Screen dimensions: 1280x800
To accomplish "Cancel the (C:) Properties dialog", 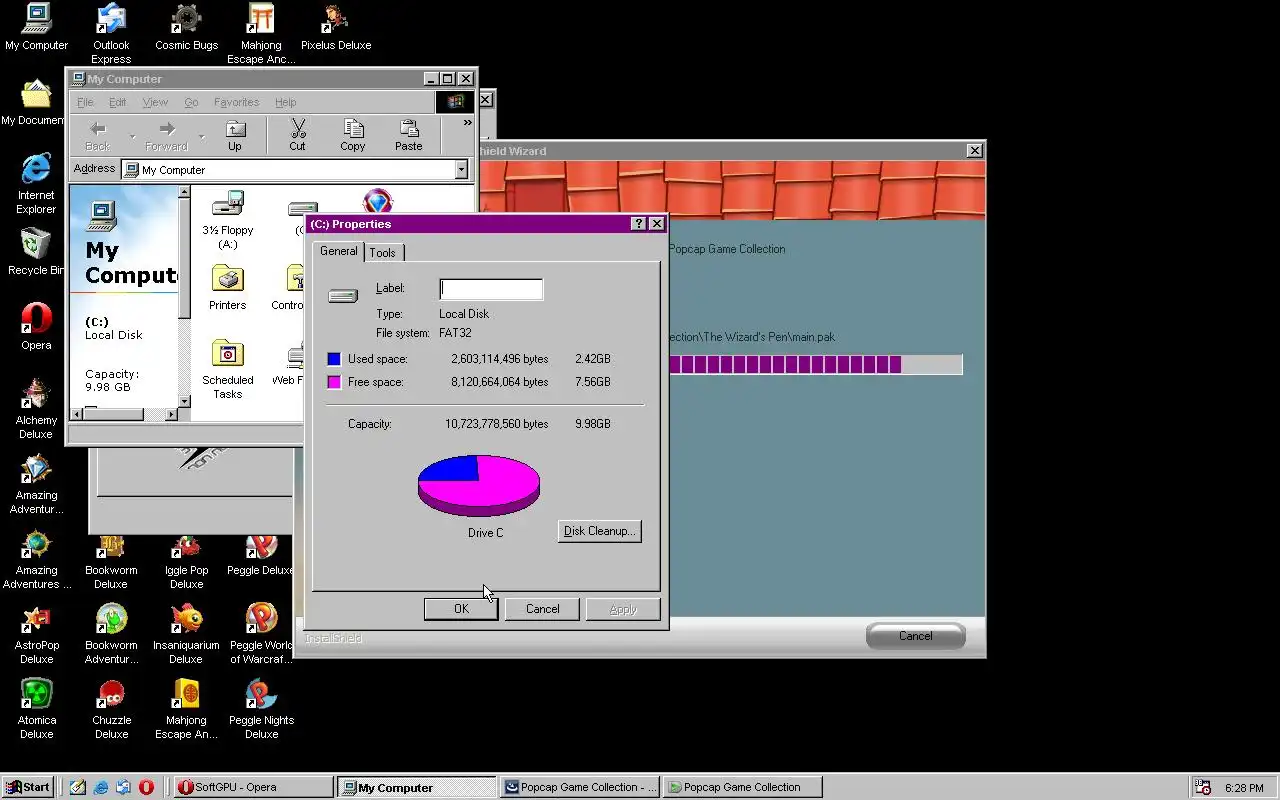I will click(543, 609).
